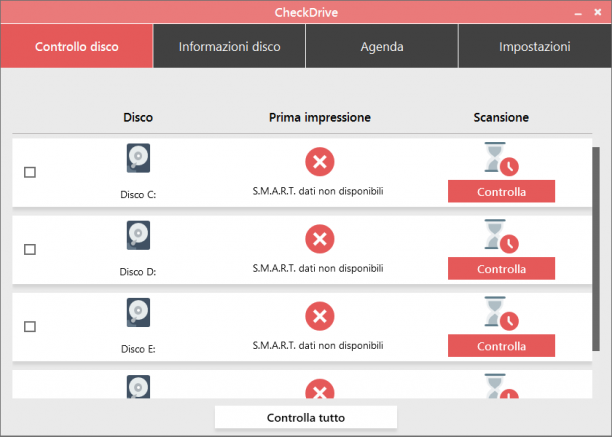Select the Disco C: label

tap(138, 194)
